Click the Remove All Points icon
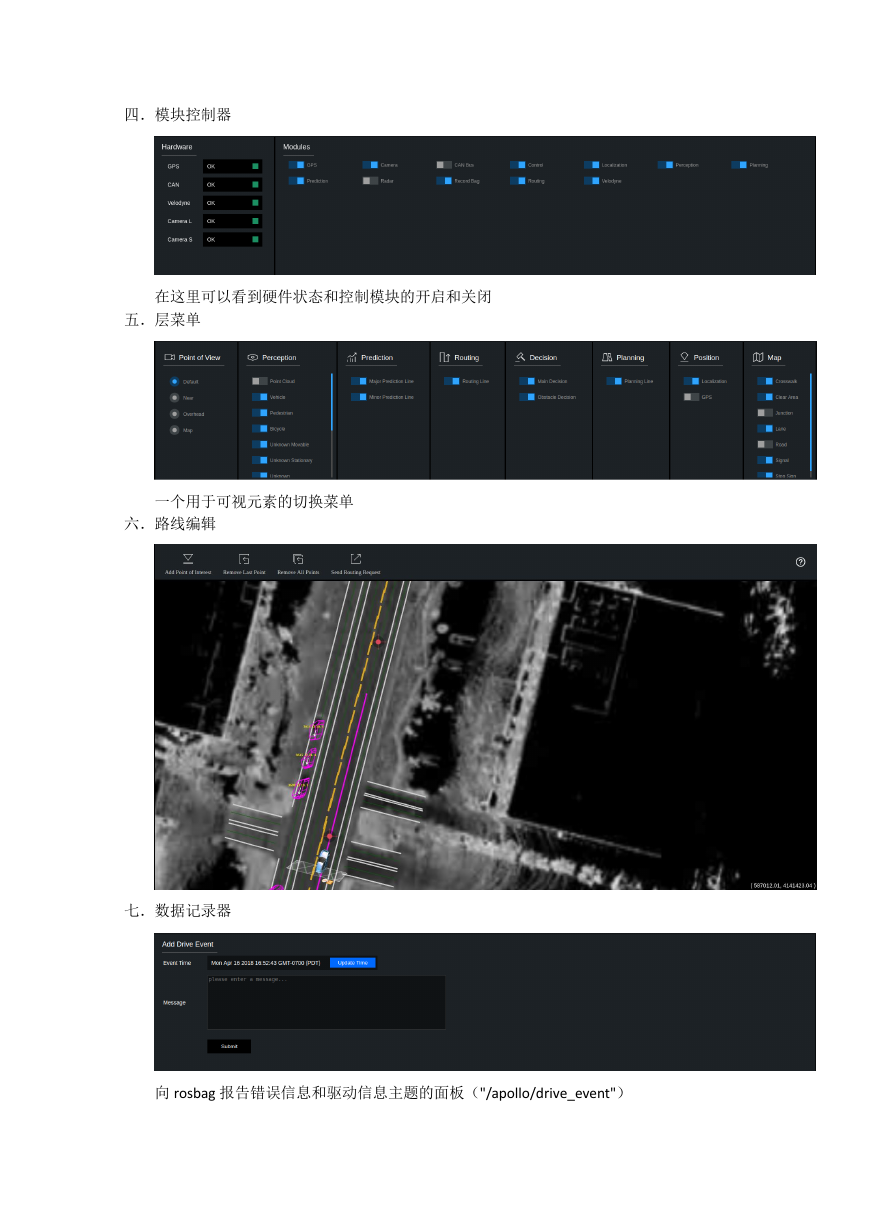 pos(298,559)
